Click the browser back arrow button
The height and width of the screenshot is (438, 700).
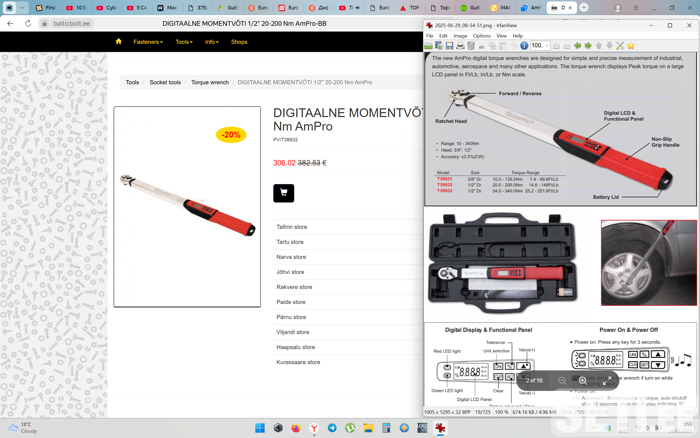[10, 23]
